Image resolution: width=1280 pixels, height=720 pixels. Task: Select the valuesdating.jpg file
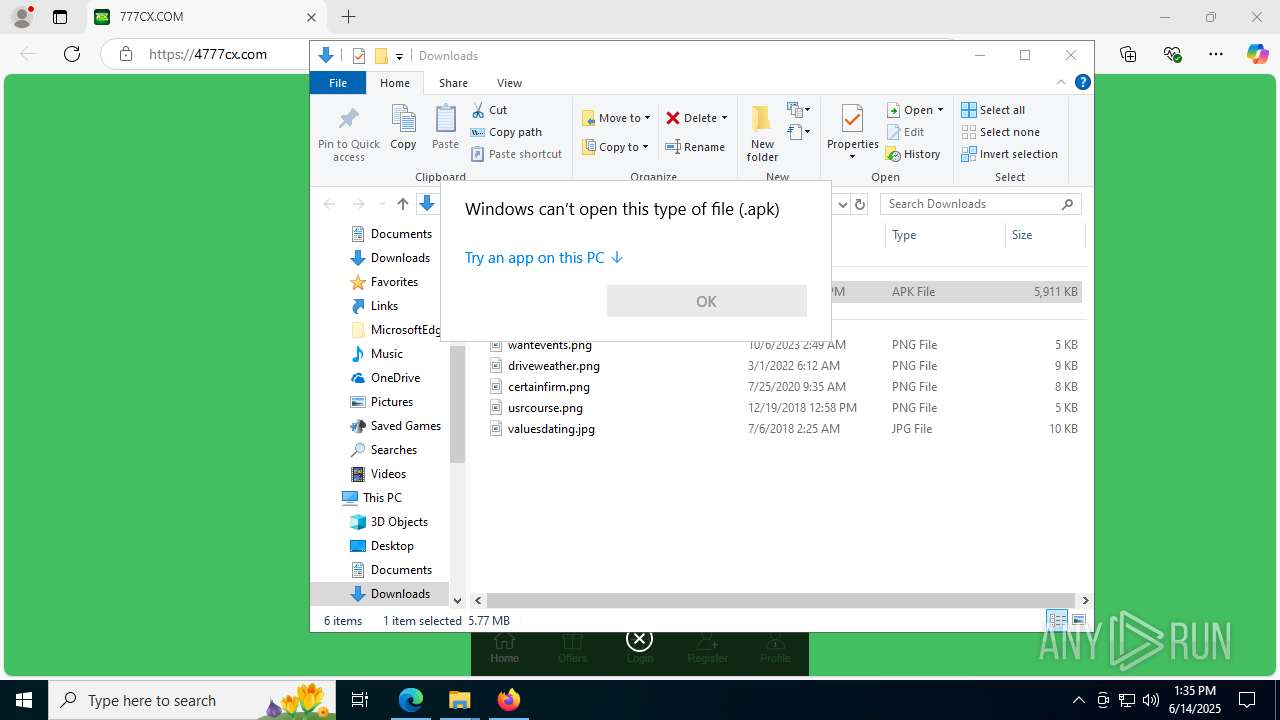pos(551,429)
